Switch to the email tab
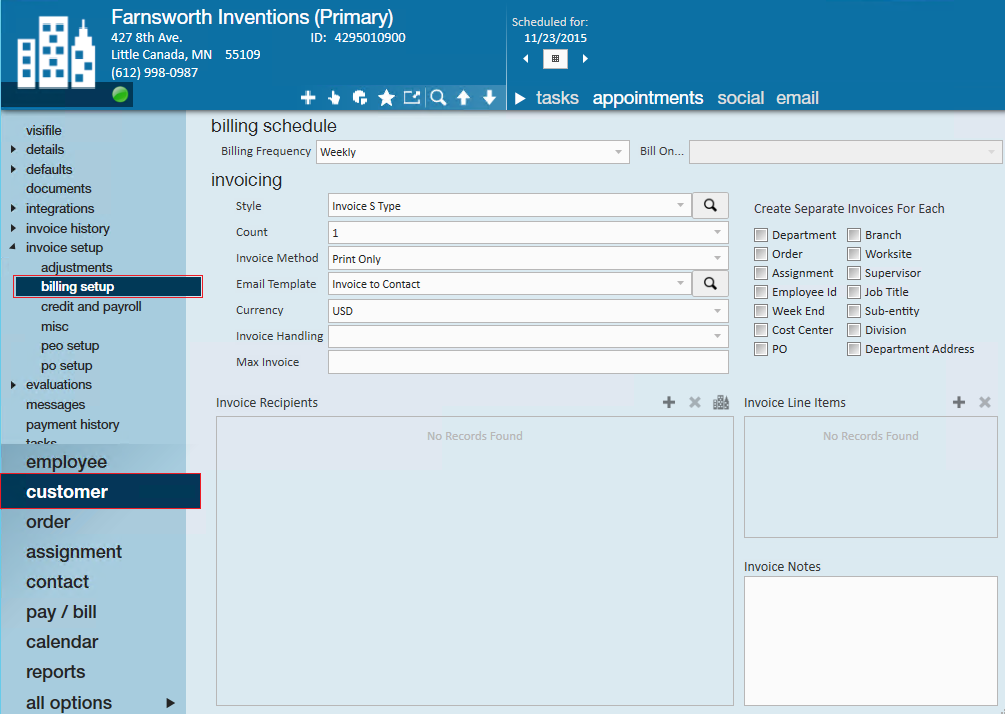The image size is (1005, 714). 797,98
